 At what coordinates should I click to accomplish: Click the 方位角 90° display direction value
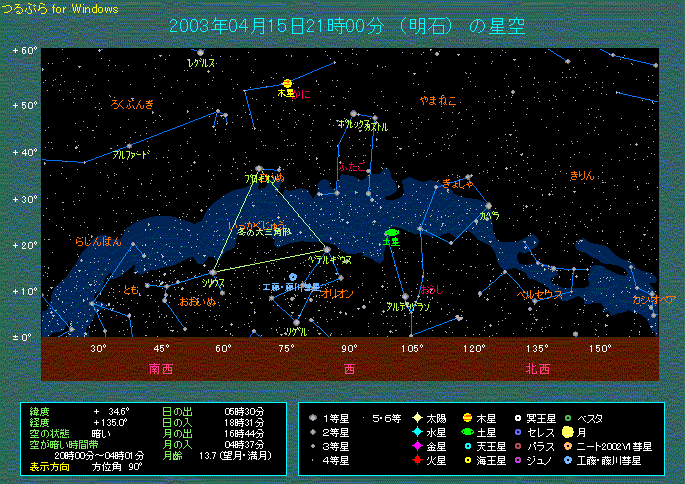(x=118, y=467)
